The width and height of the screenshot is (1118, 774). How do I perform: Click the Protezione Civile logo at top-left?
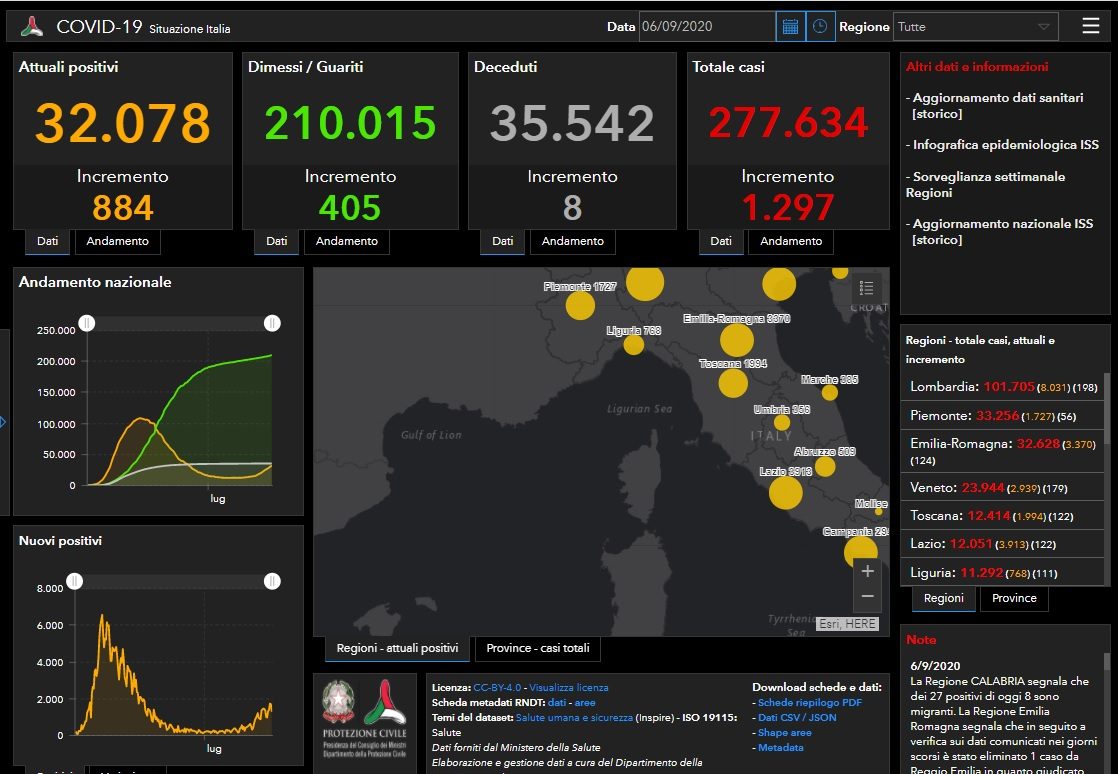point(32,27)
